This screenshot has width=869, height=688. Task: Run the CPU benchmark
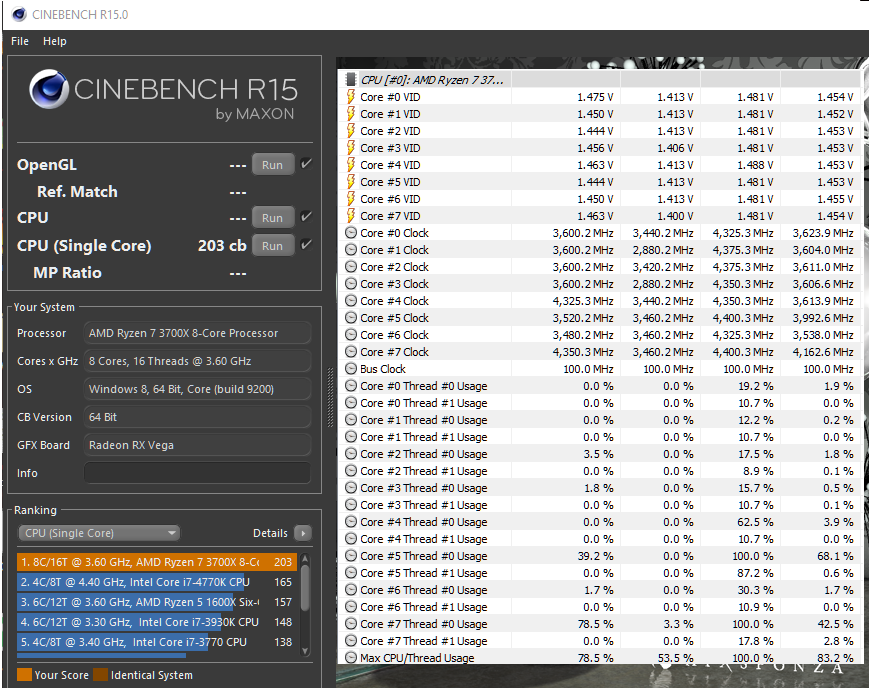pyautogui.click(x=273, y=218)
